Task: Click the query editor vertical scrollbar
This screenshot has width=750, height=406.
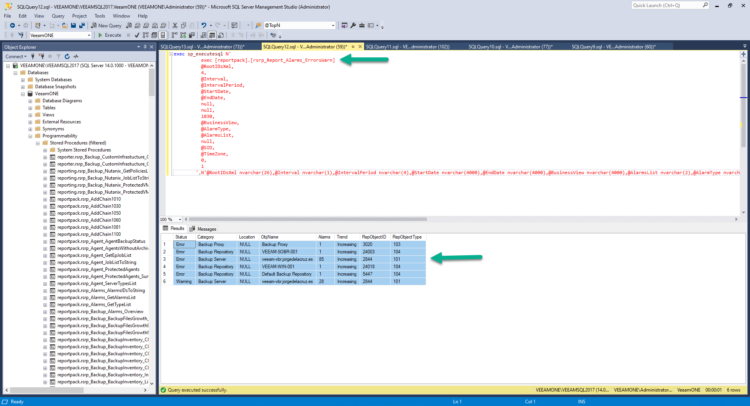Action: tap(745, 130)
